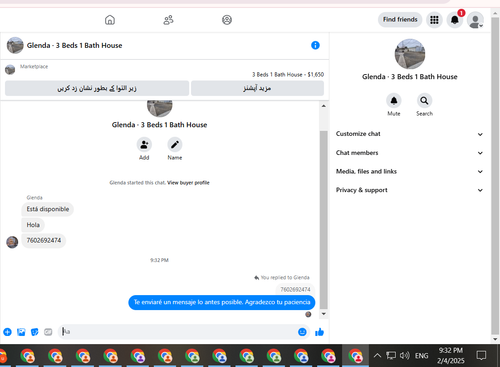Click the Mute bell icon in side panel
The width and height of the screenshot is (500, 367).
(394, 101)
